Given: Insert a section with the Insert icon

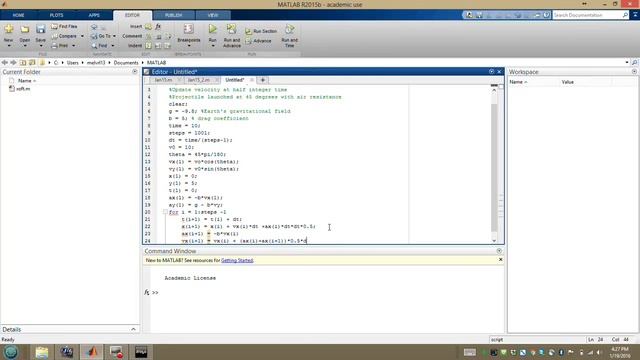Looking at the screenshot, I should pyautogui.click(x=149, y=26).
